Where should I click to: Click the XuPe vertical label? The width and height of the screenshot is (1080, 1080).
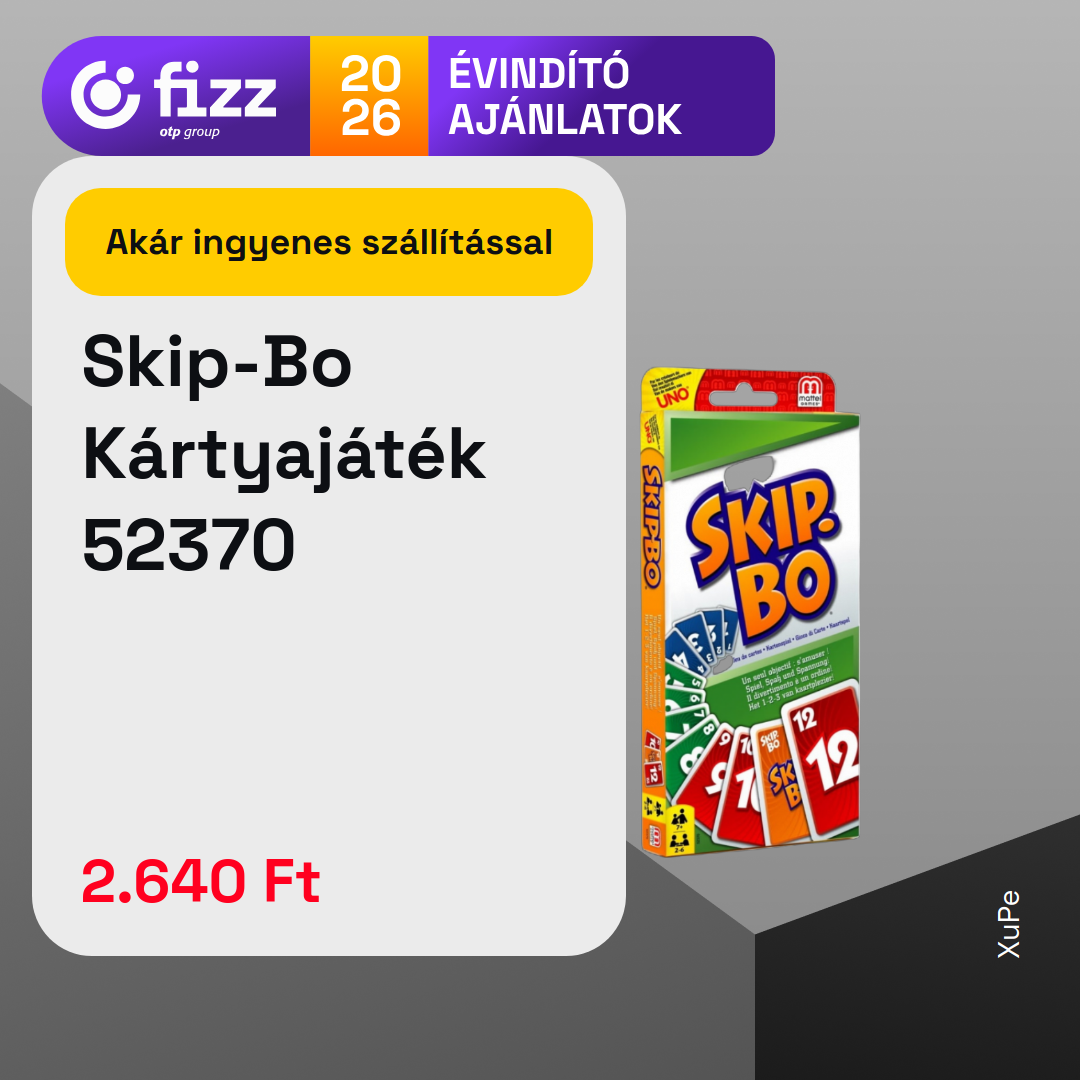click(x=1008, y=924)
